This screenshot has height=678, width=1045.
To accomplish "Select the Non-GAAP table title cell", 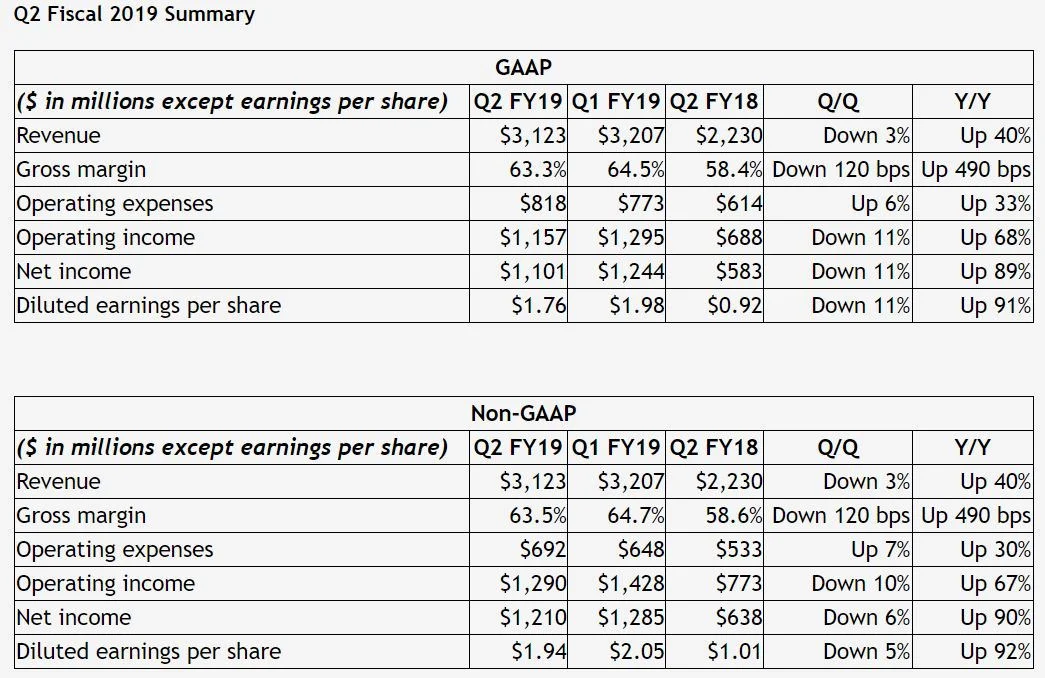I will (524, 413).
